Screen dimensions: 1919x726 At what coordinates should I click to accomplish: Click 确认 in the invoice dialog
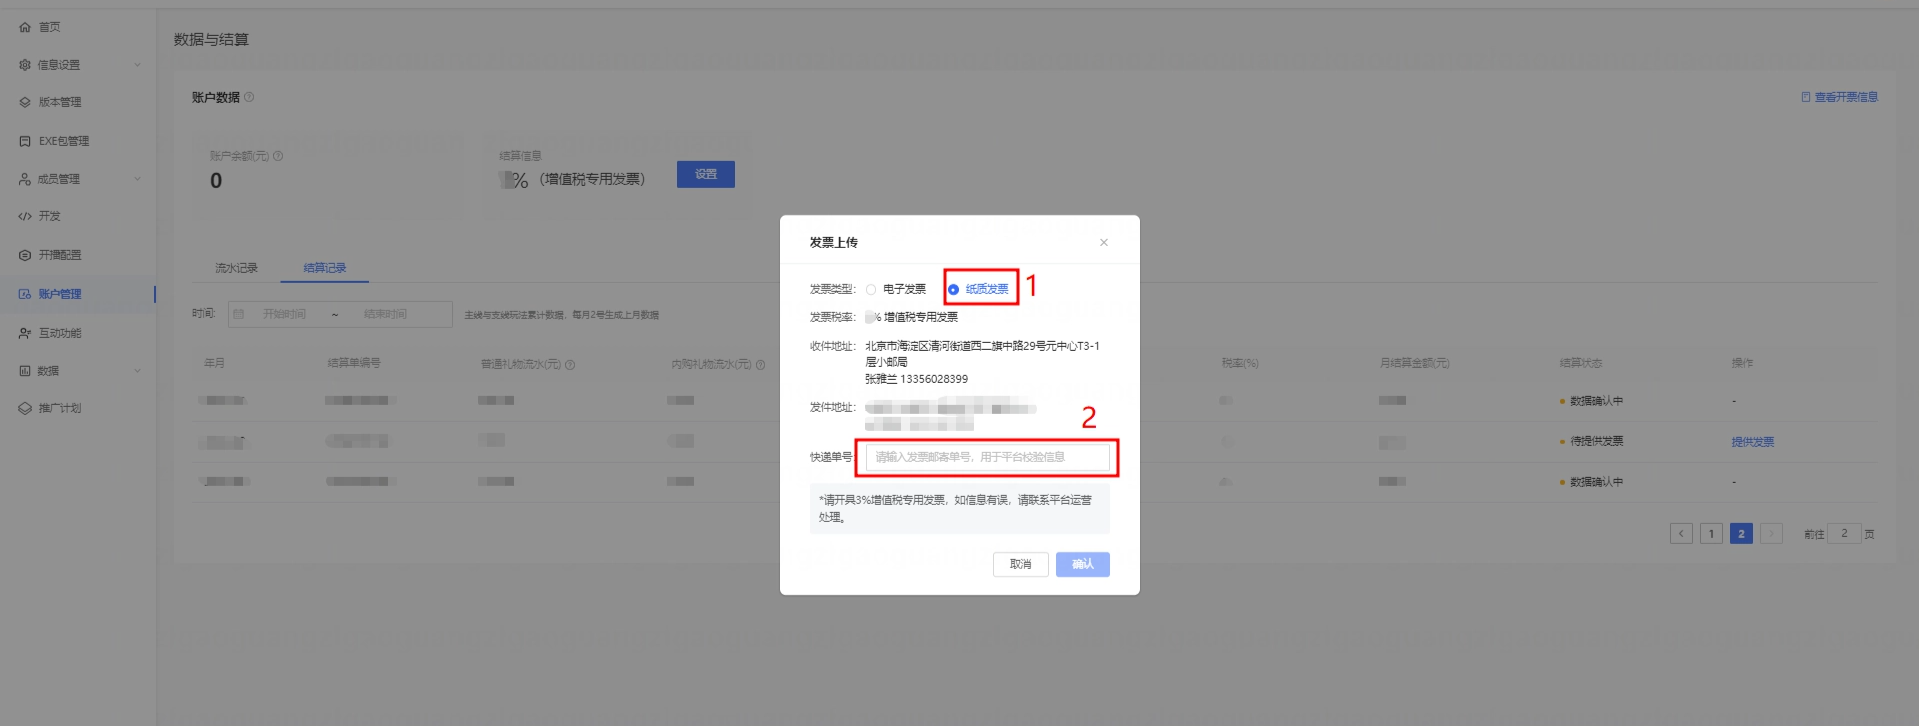(x=1083, y=564)
